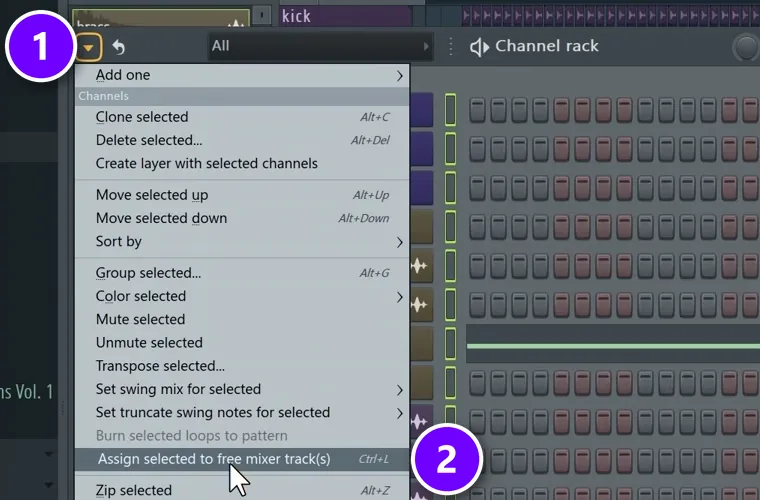Choose 'Transpose selected...' entry

click(242, 366)
